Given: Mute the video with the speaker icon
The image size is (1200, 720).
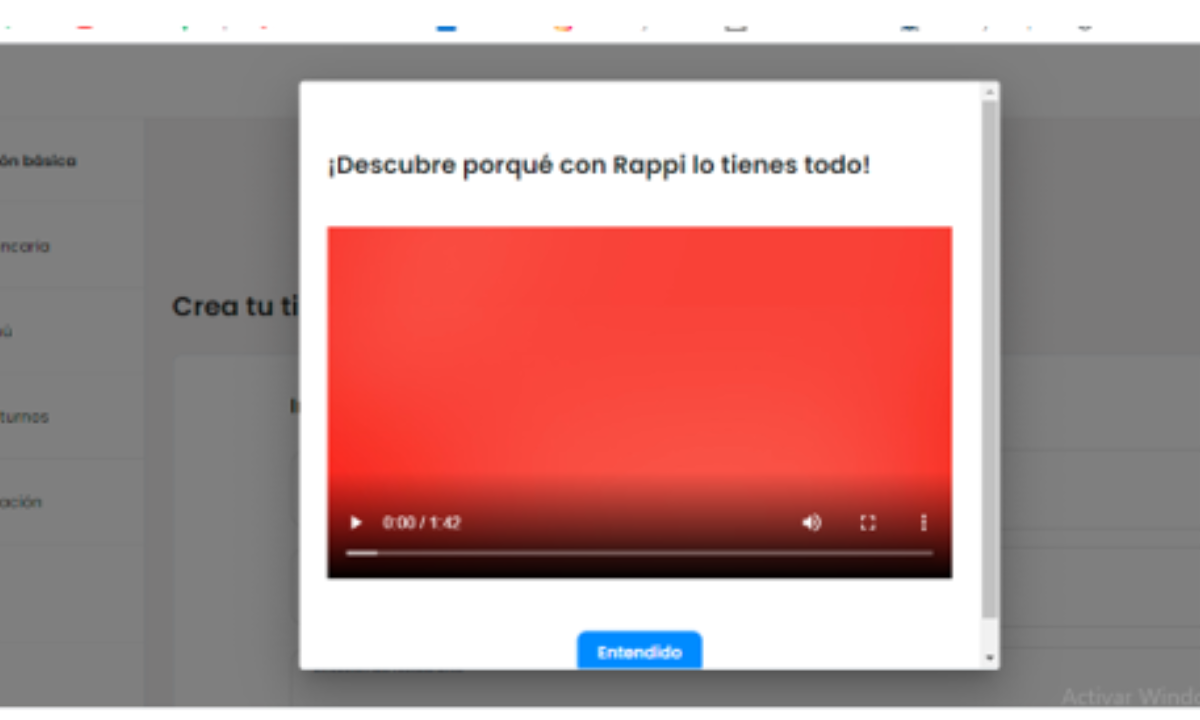Looking at the screenshot, I should [x=812, y=521].
